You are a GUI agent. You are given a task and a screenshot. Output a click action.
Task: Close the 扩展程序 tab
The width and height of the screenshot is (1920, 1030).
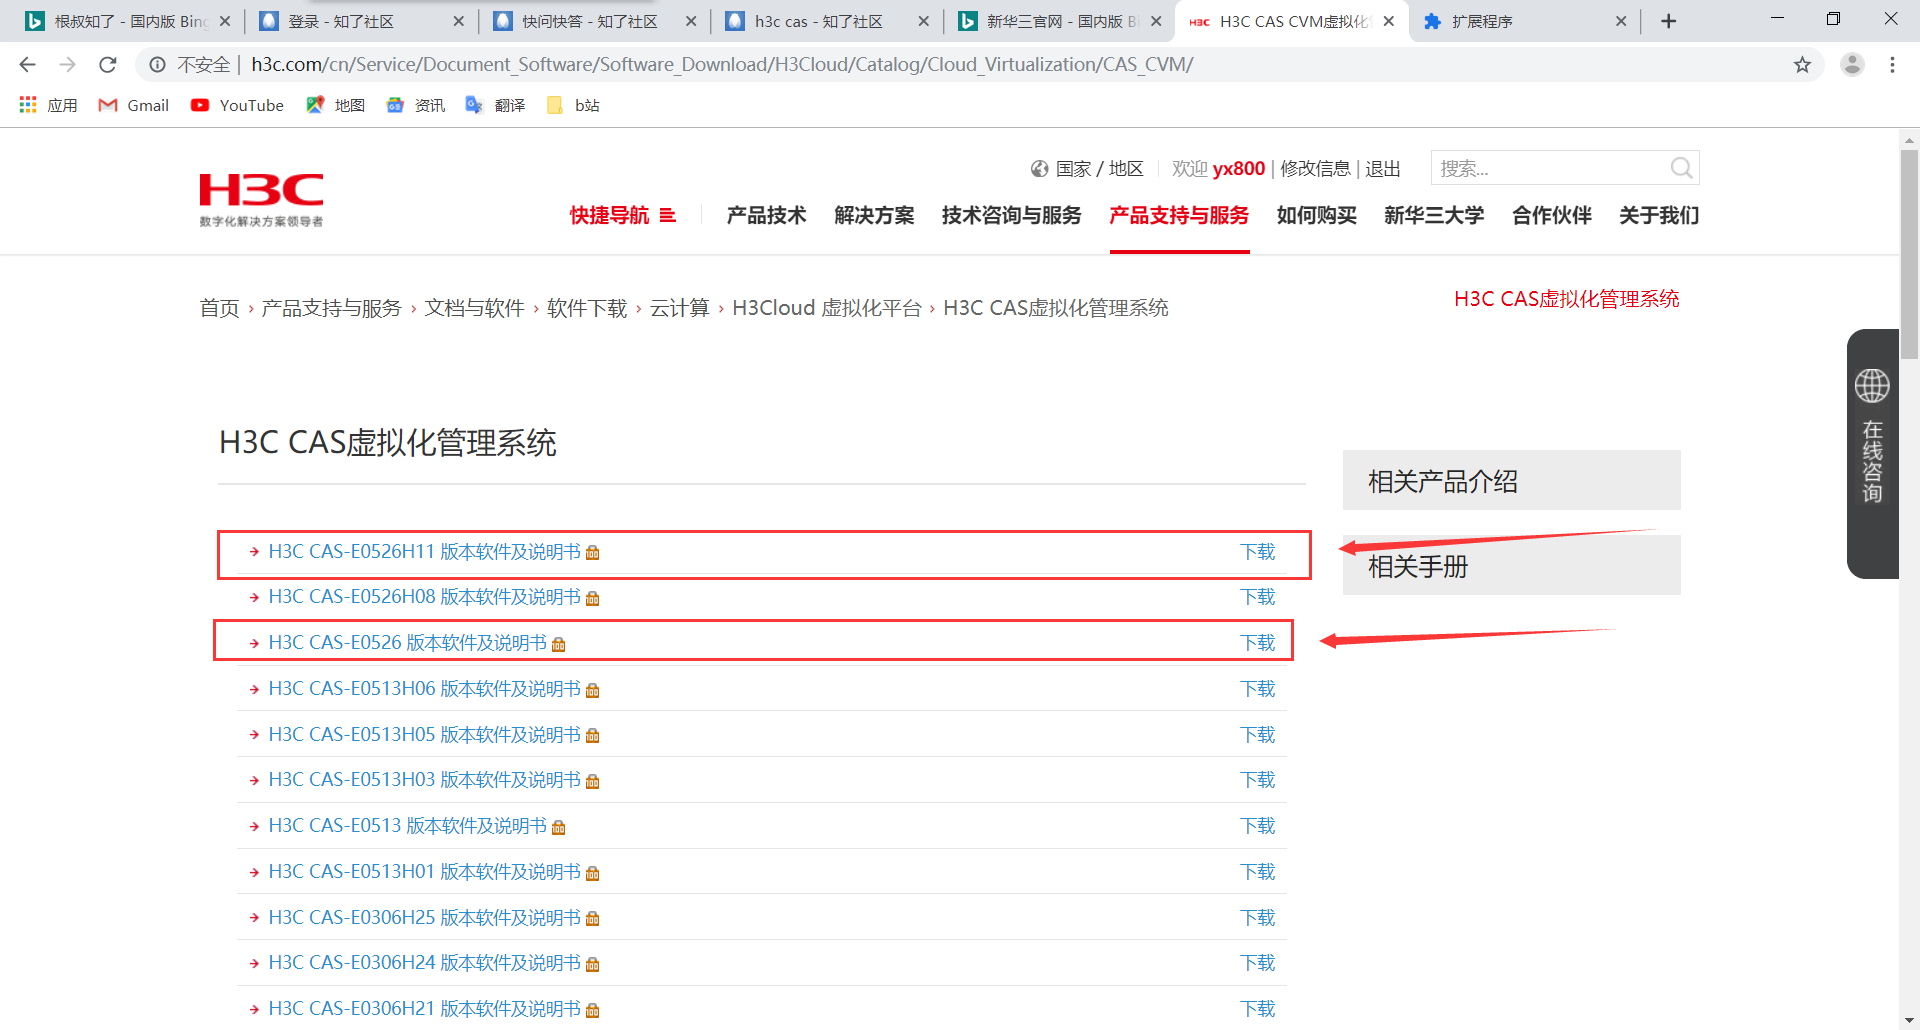pos(1621,21)
